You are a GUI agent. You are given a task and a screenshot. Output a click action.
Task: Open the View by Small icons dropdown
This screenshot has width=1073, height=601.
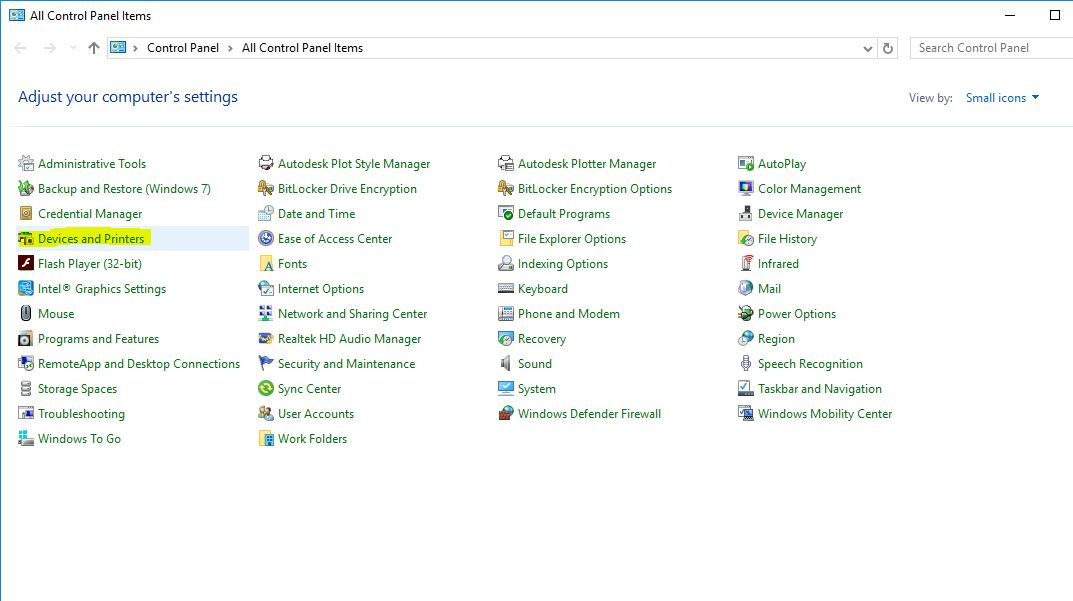pos(1002,98)
